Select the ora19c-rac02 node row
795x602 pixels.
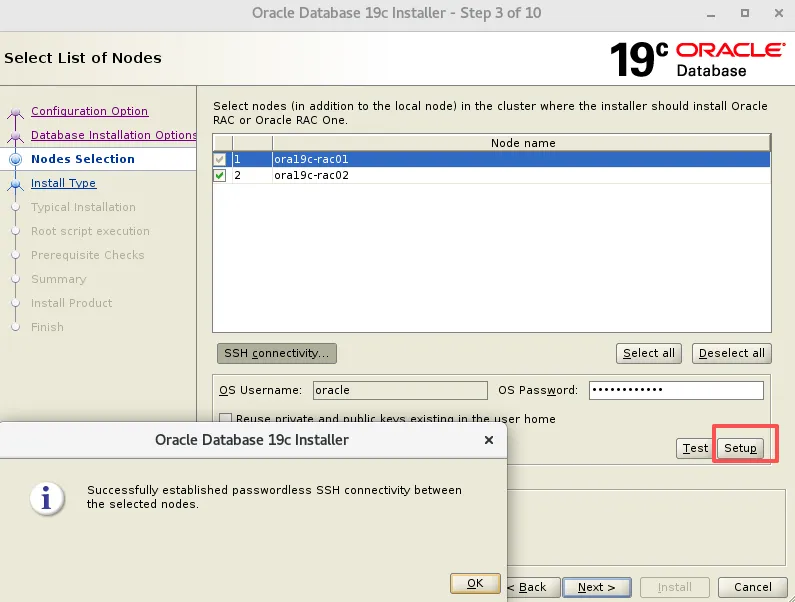click(491, 175)
